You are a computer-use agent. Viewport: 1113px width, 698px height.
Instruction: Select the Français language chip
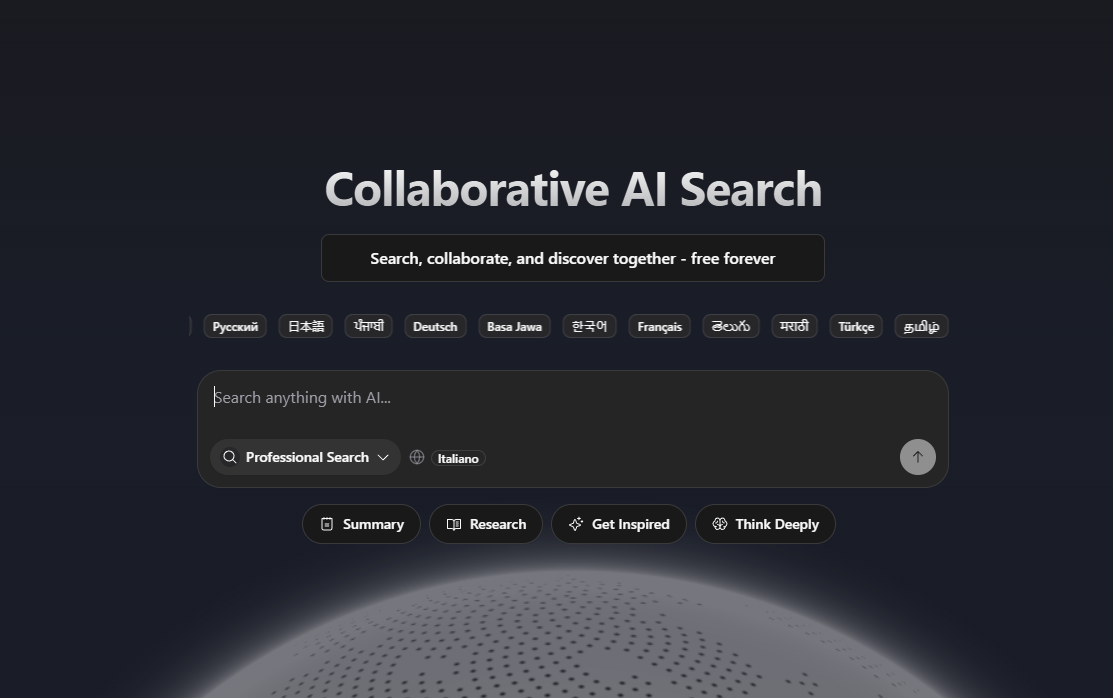tap(659, 327)
